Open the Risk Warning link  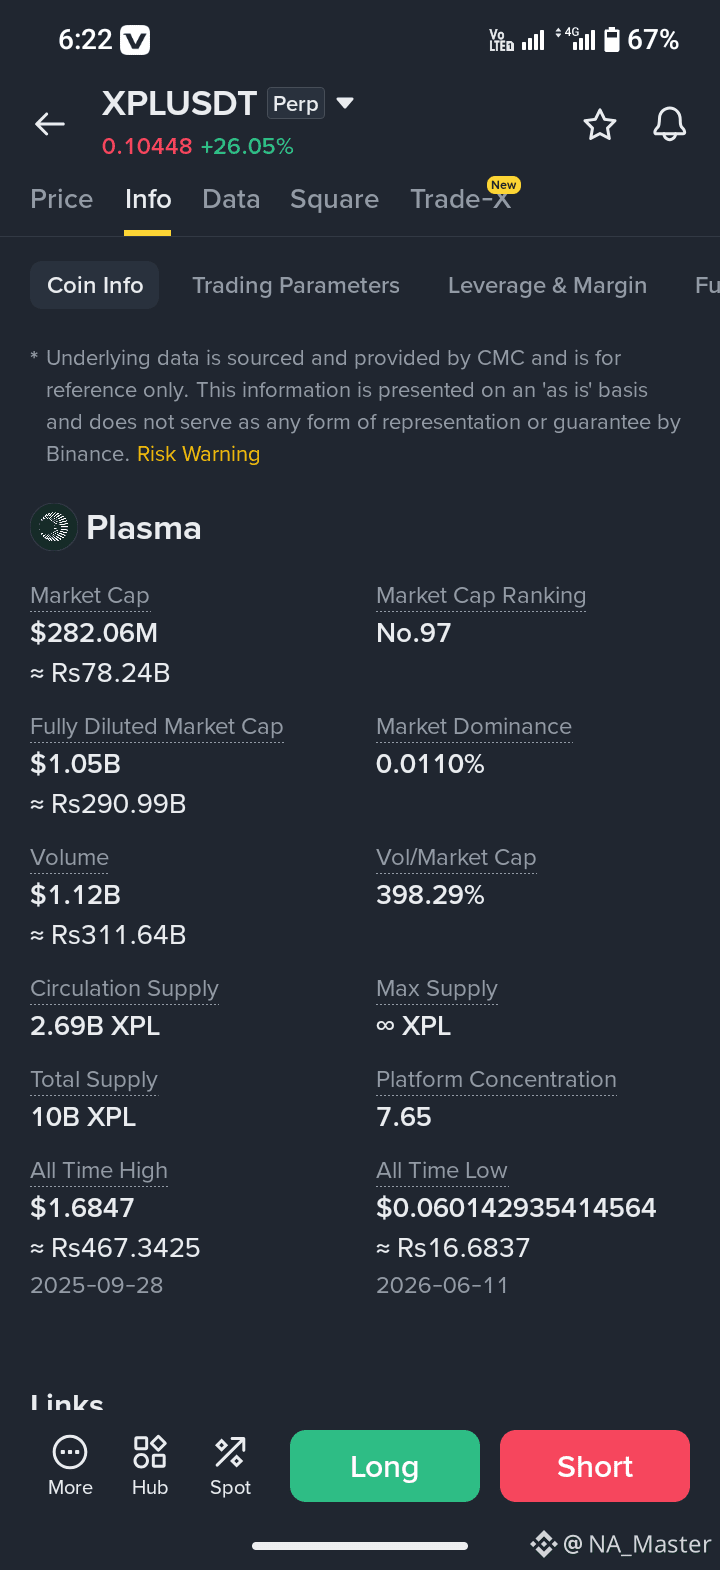pyautogui.click(x=199, y=454)
